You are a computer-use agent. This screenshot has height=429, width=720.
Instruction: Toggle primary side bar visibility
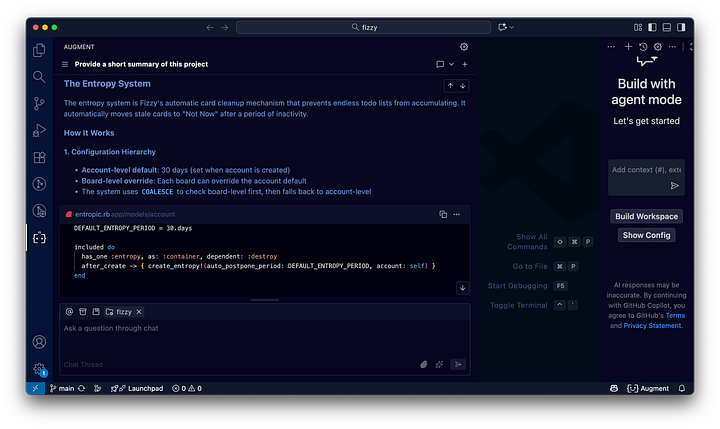[x=652, y=28]
